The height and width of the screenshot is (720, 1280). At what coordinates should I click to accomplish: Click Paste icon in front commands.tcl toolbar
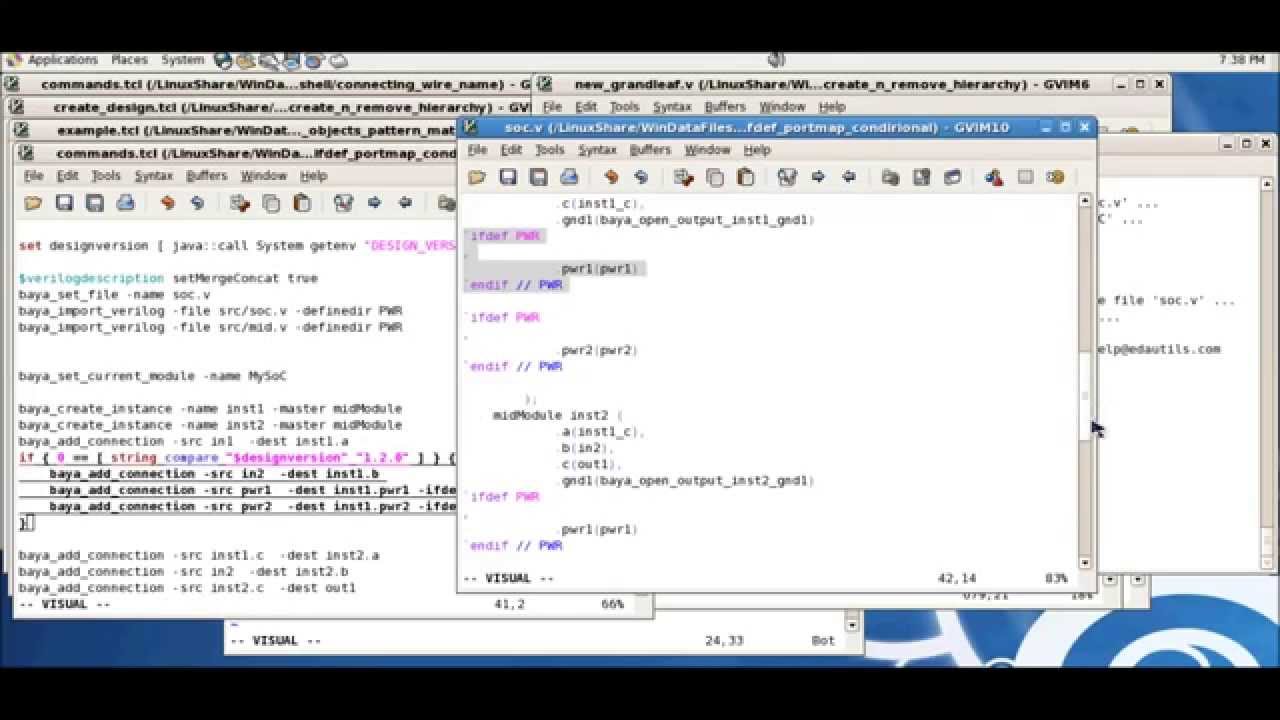(301, 203)
